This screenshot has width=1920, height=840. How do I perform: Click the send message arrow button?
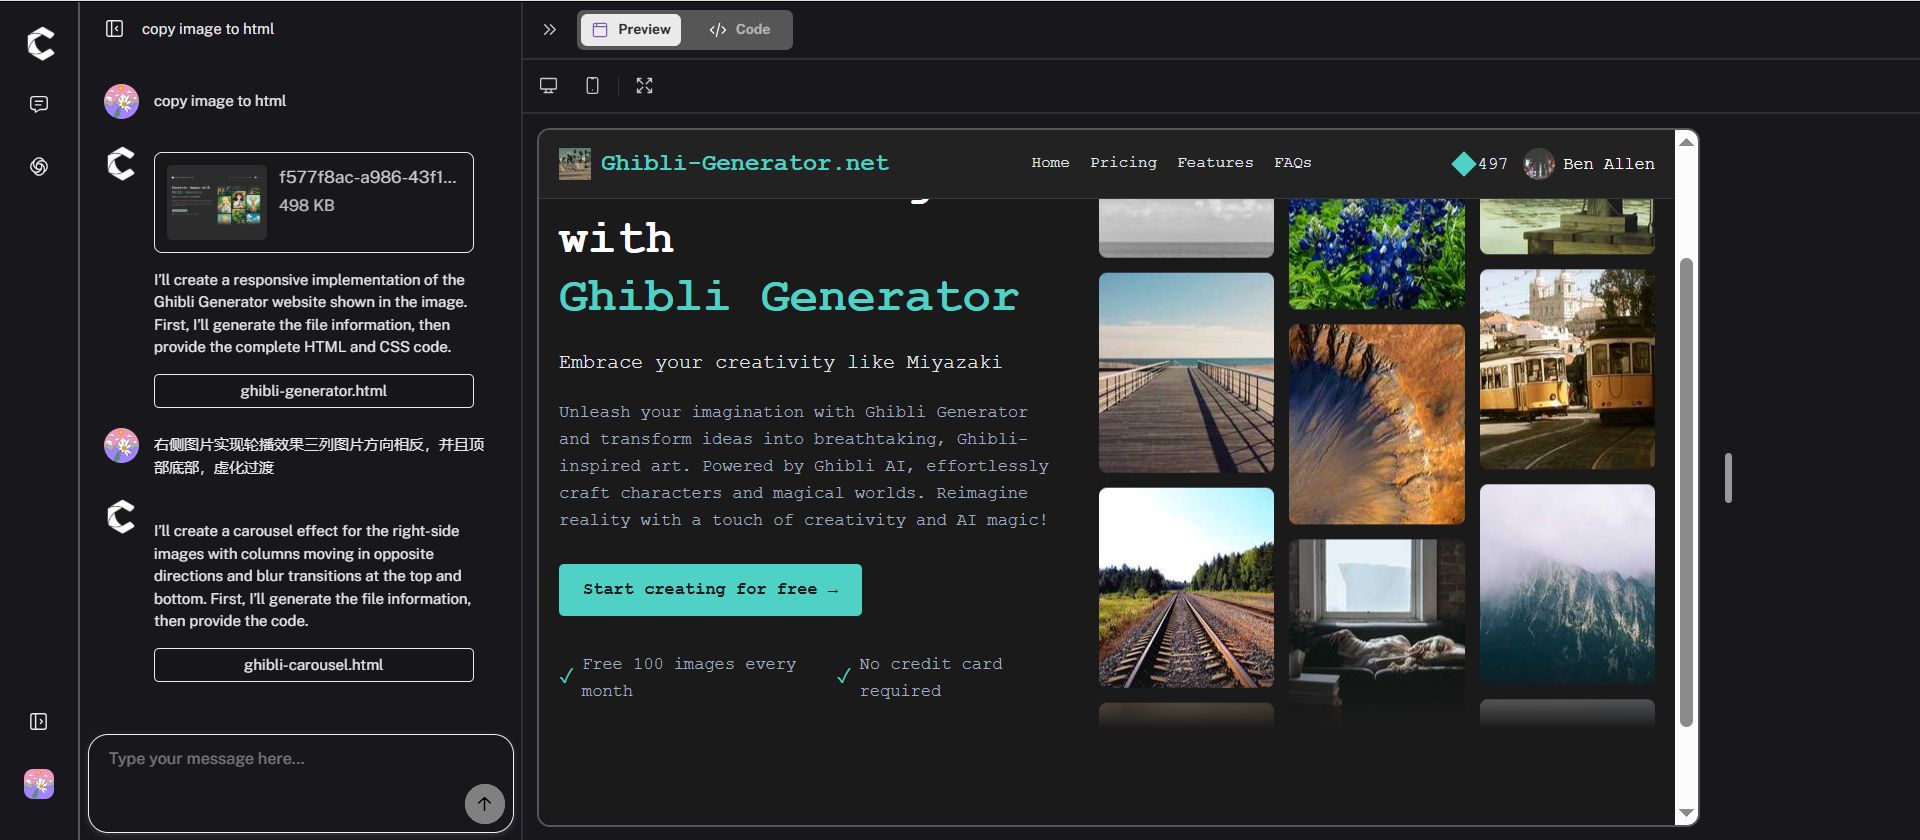click(x=484, y=803)
